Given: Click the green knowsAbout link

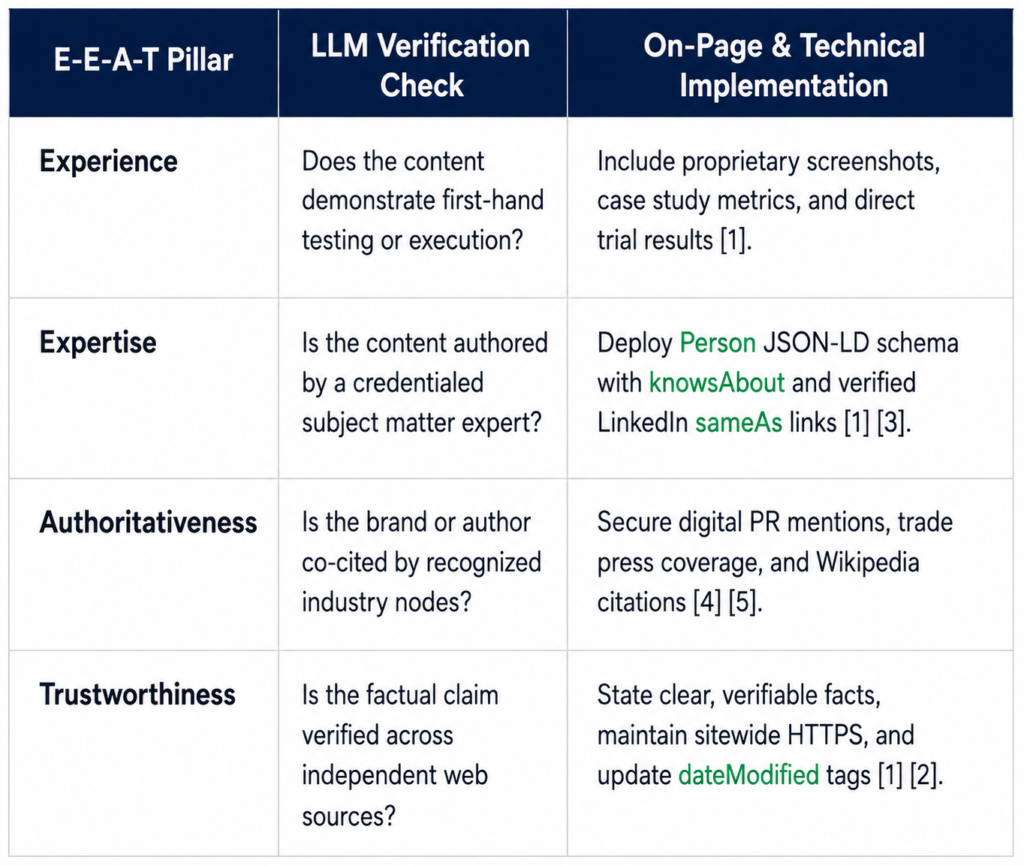Looking at the screenshot, I should [x=716, y=383].
